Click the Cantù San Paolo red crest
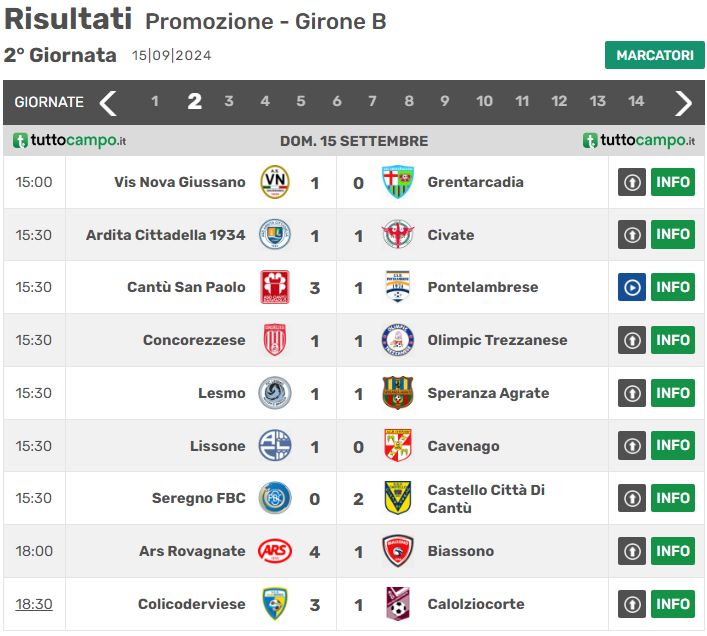This screenshot has height=636, width=707. [275, 287]
